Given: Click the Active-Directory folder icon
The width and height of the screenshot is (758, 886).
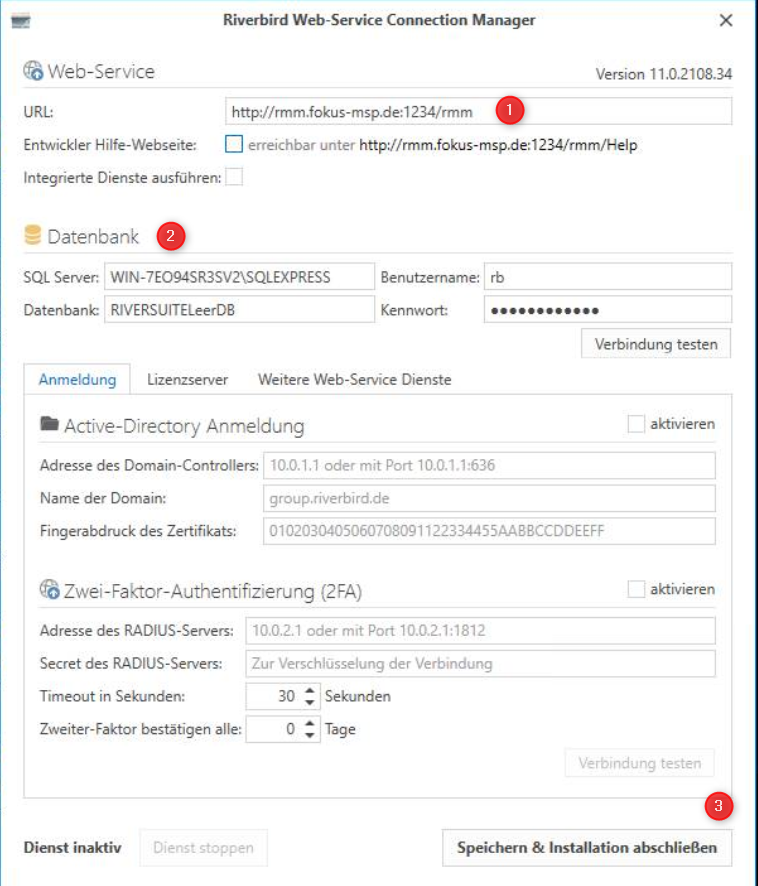Looking at the screenshot, I should (49, 424).
